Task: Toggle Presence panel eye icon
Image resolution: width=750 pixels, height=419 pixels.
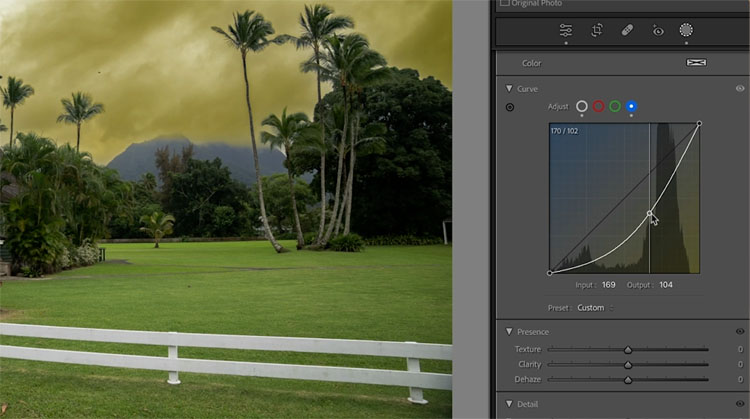Action: click(x=740, y=332)
